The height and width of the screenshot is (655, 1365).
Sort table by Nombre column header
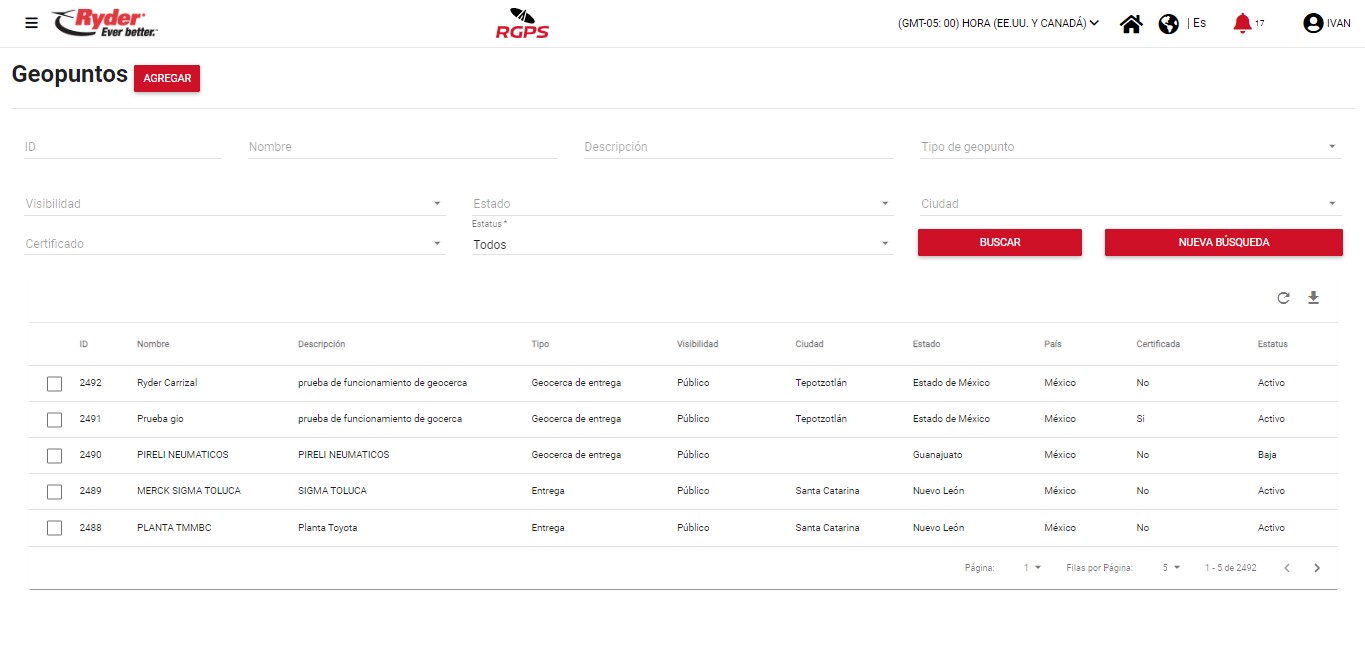click(153, 344)
